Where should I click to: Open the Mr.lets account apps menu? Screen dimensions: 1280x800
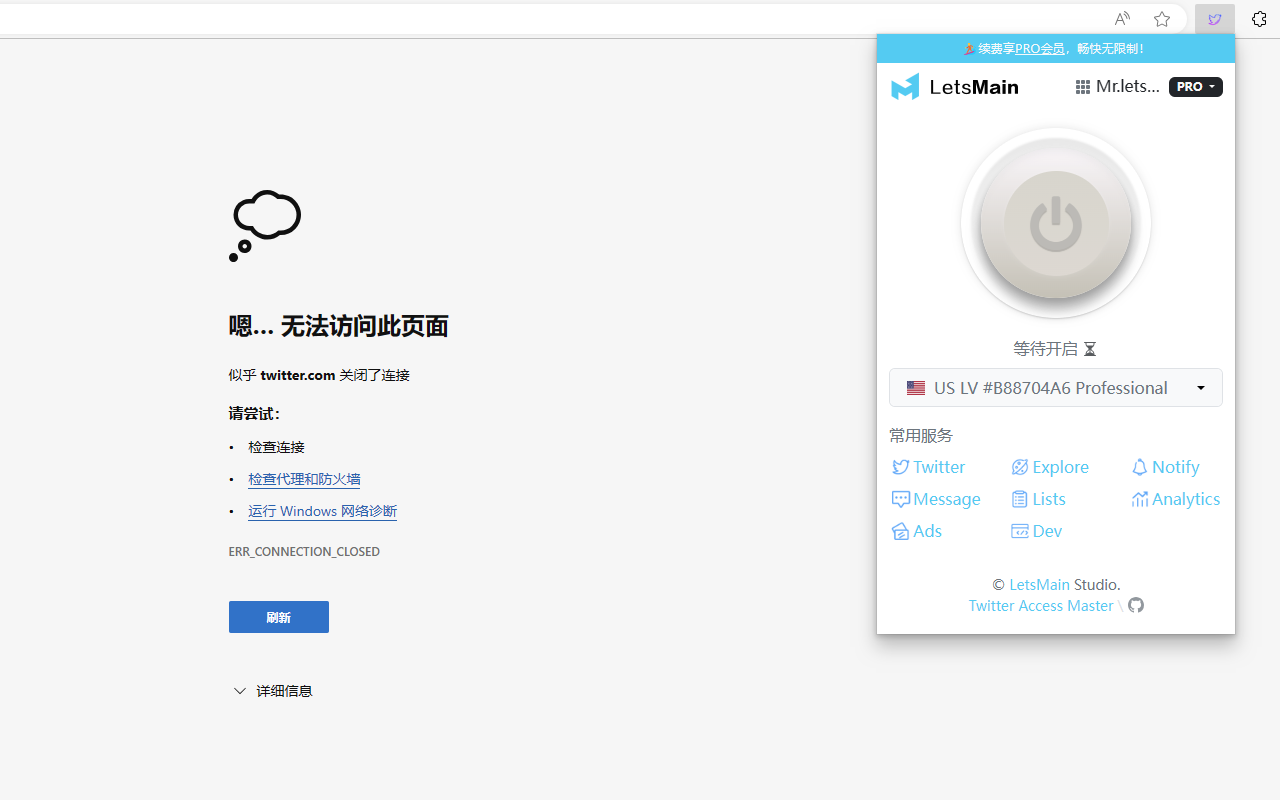1117,87
